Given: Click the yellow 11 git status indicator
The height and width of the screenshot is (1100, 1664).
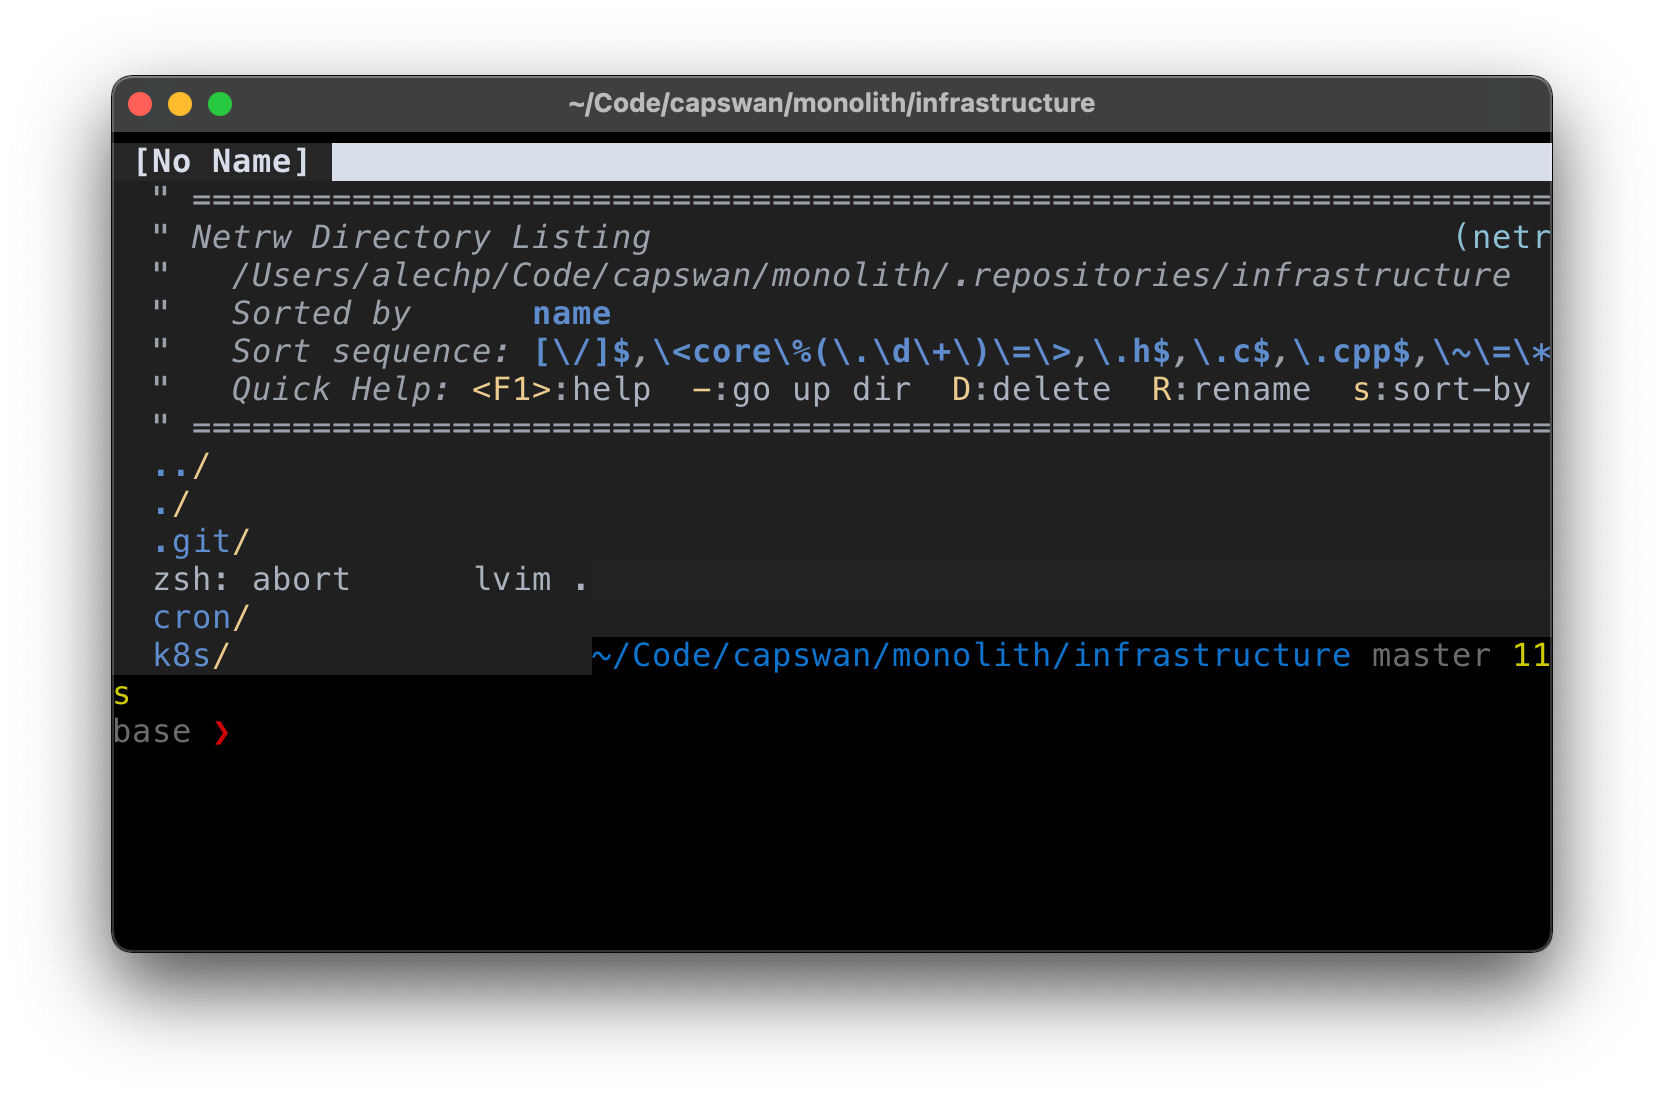Looking at the screenshot, I should [1531, 655].
